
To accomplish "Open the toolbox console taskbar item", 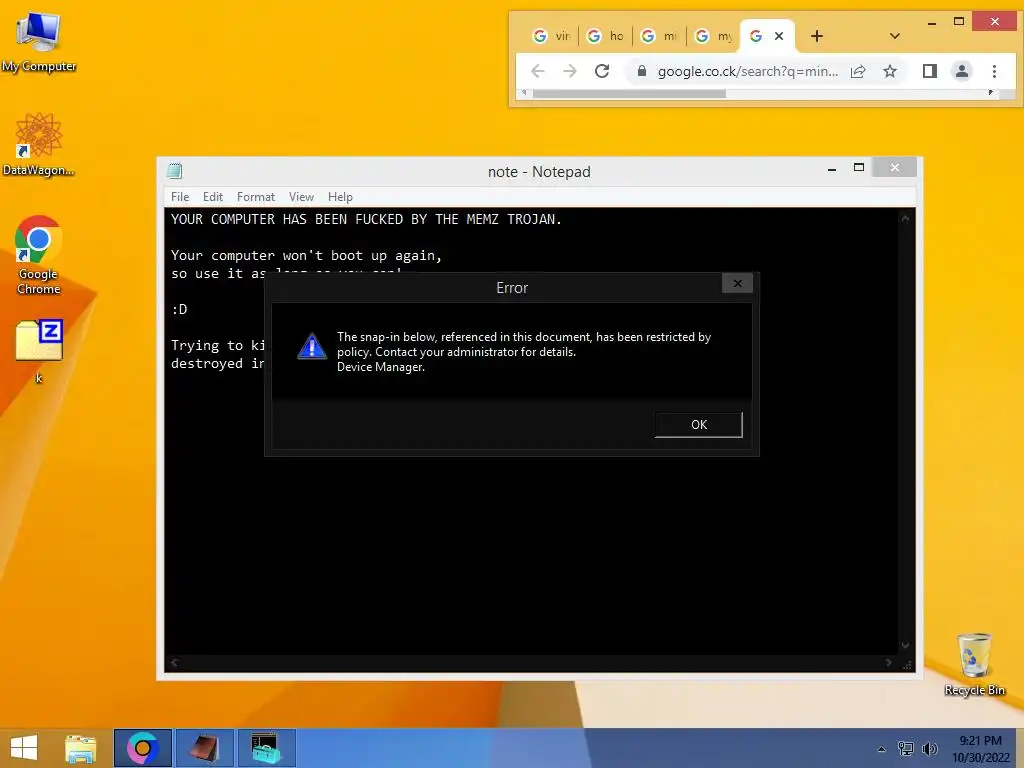I will coord(266,748).
